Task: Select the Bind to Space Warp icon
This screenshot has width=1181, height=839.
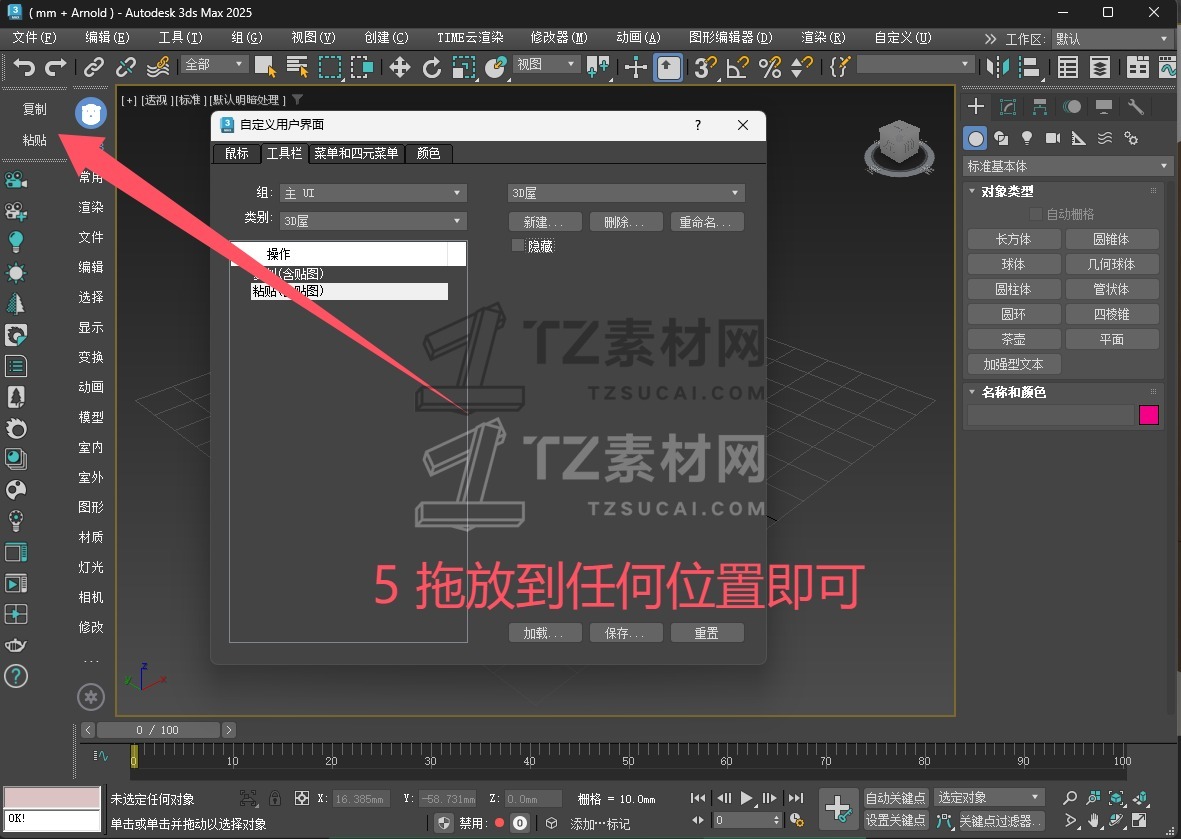Action: click(x=157, y=68)
